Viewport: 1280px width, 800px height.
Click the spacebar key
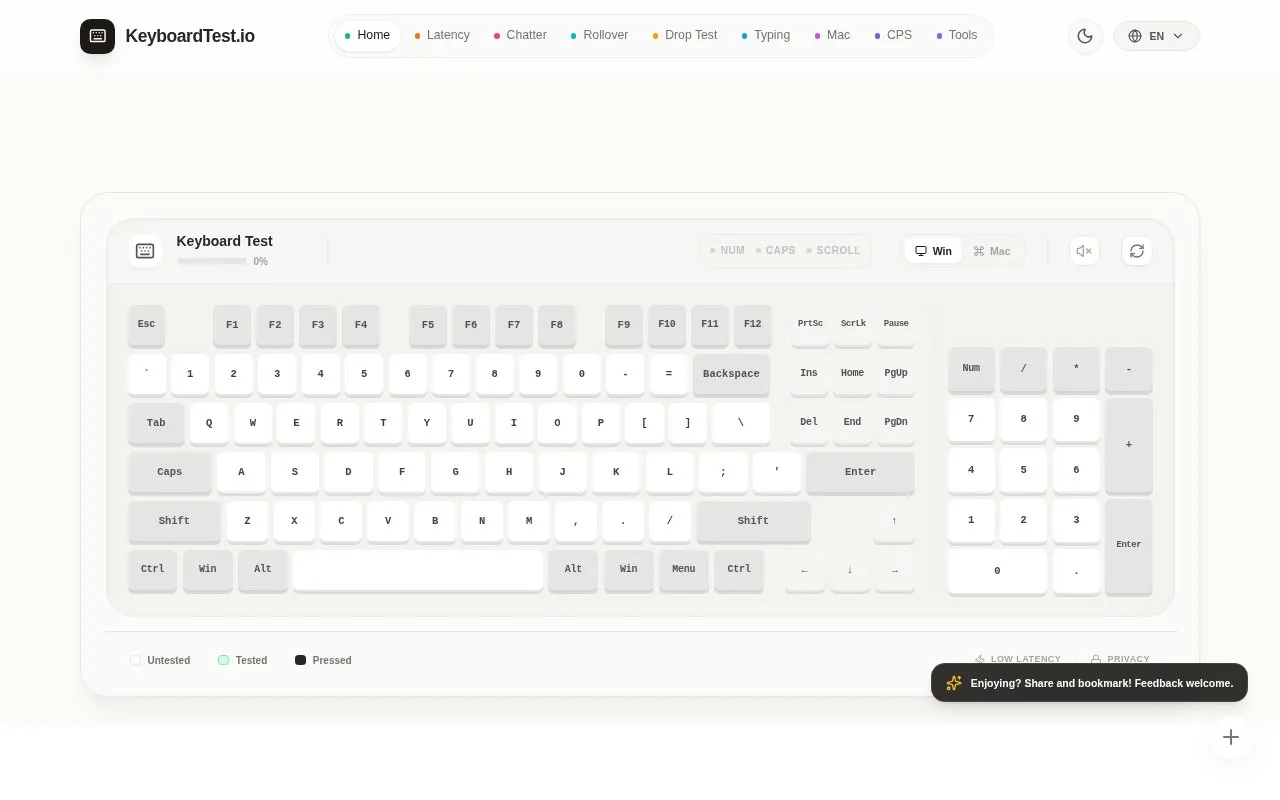418,570
